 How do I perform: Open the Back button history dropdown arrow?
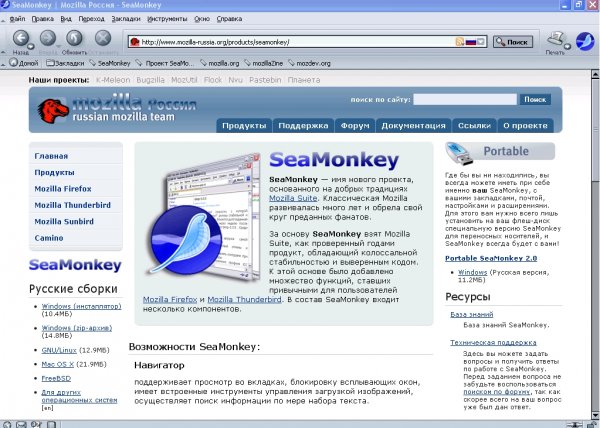31,46
